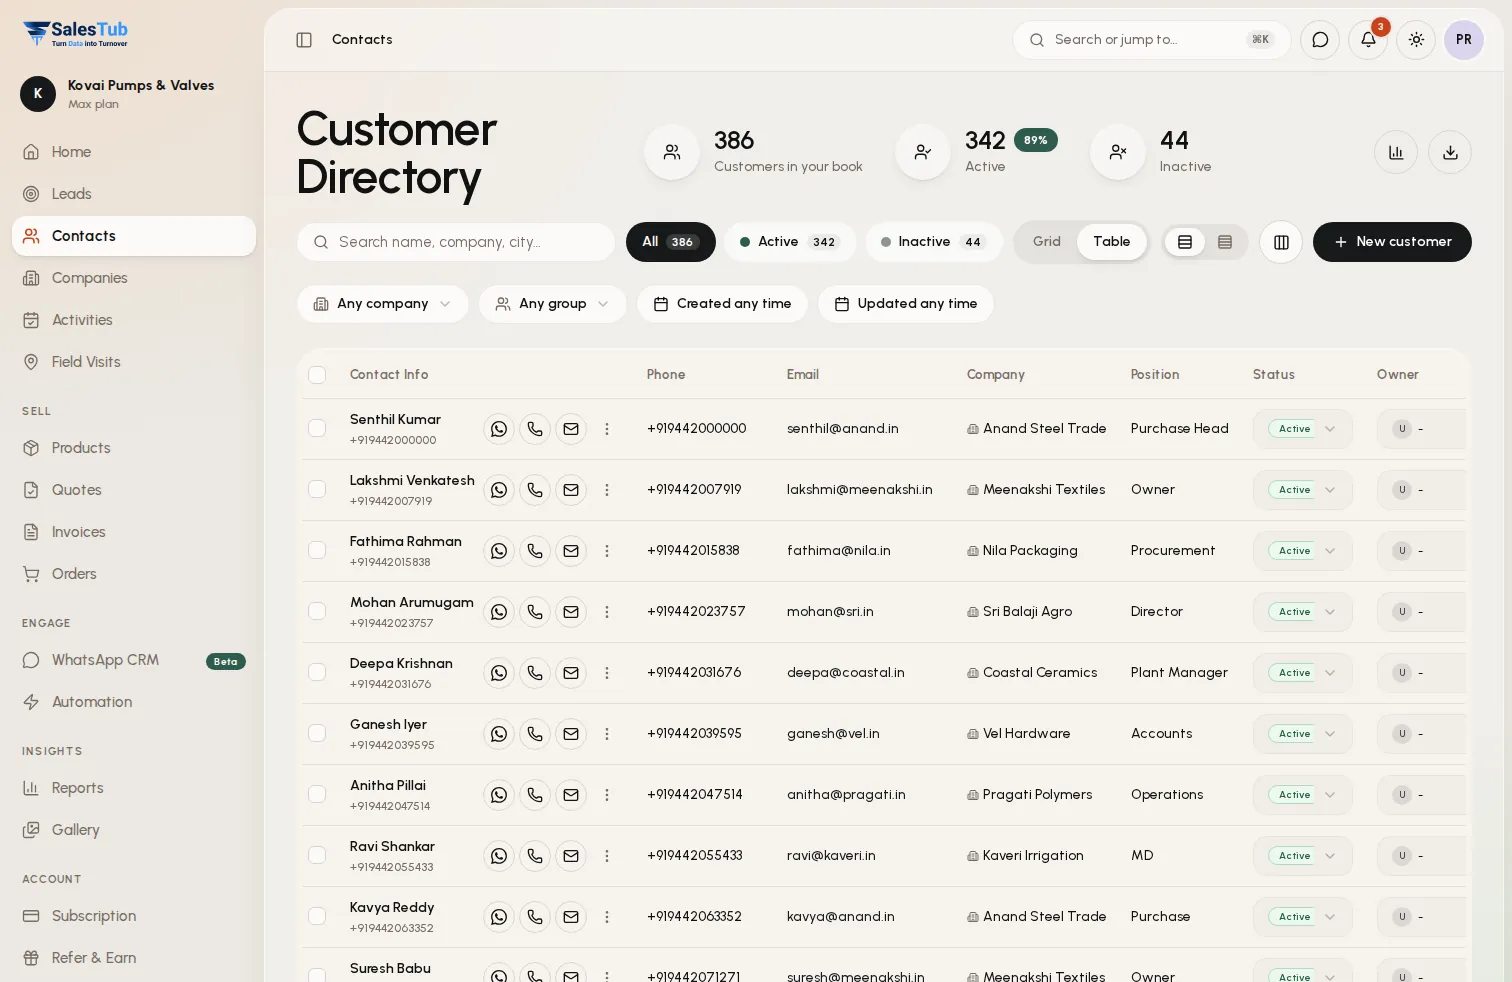Open status dropdown for Senthil Kumar
This screenshot has height=982, width=1512.
[1303, 429]
